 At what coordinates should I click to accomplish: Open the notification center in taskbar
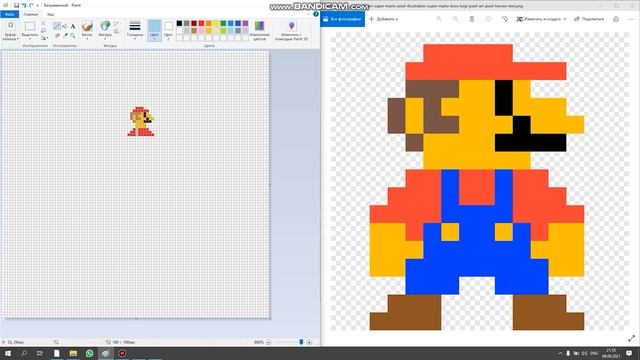tap(629, 353)
